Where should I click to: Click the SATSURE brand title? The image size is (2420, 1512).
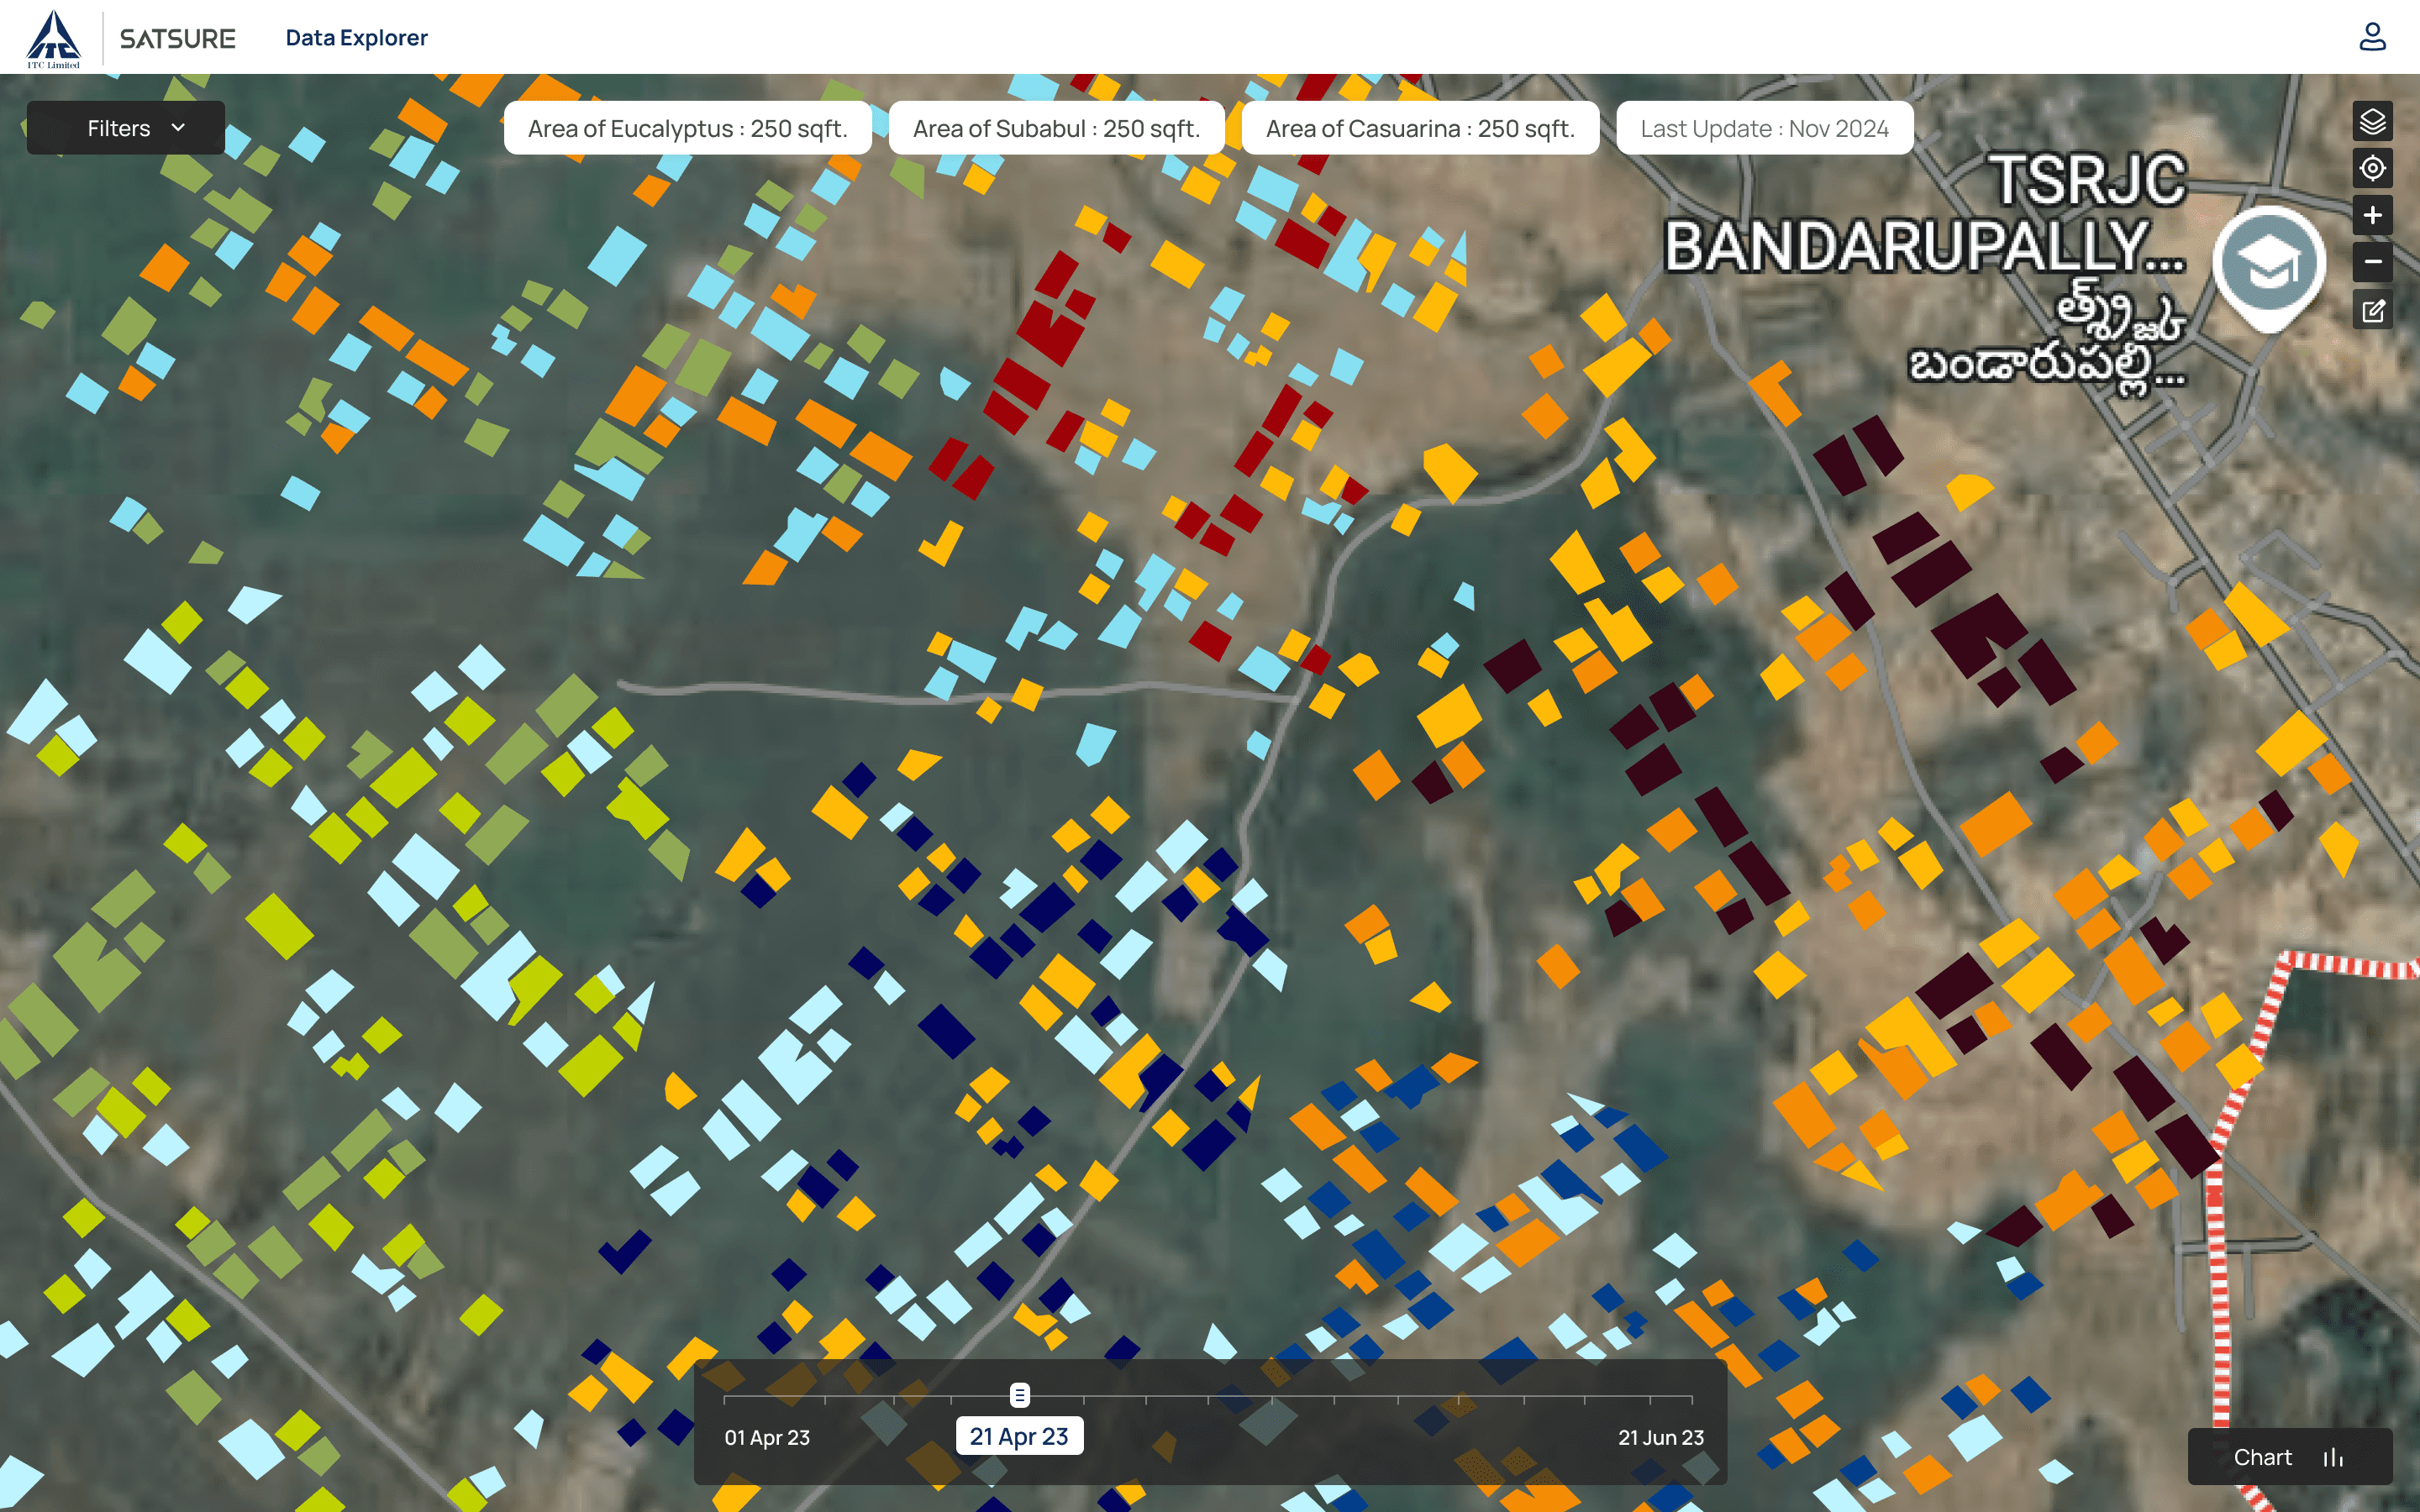click(178, 38)
